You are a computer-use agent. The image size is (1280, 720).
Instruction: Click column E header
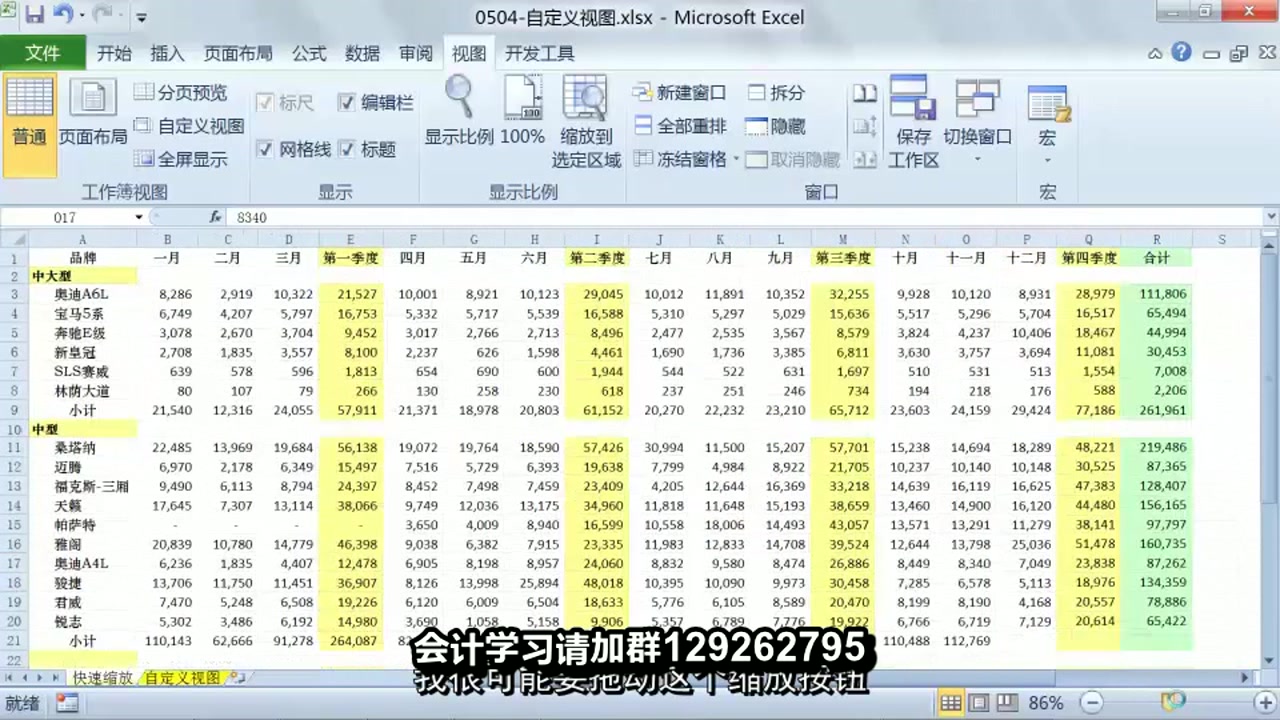(350, 240)
